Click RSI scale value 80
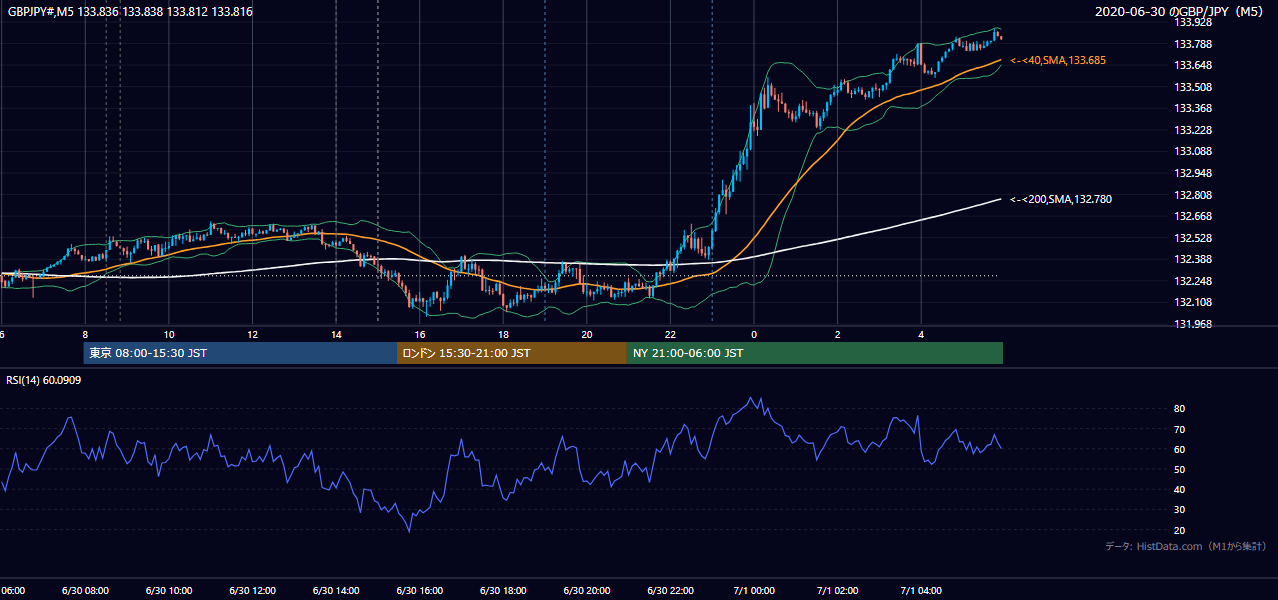1278x600 pixels. [x=1180, y=409]
